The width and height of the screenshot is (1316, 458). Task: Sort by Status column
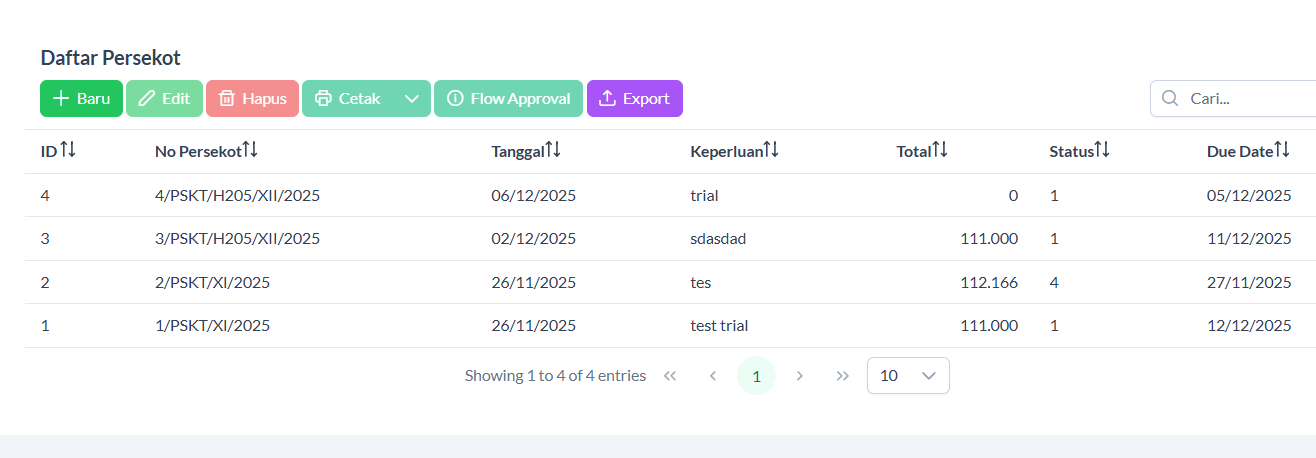(1102, 151)
